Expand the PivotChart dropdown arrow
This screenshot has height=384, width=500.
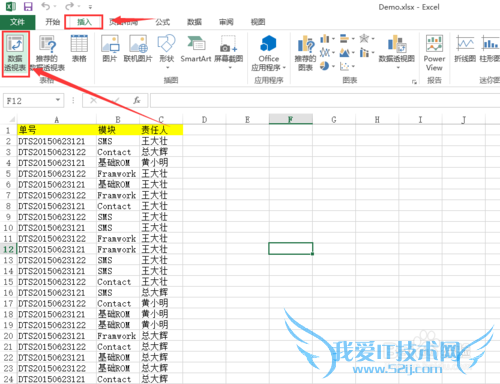398,68
